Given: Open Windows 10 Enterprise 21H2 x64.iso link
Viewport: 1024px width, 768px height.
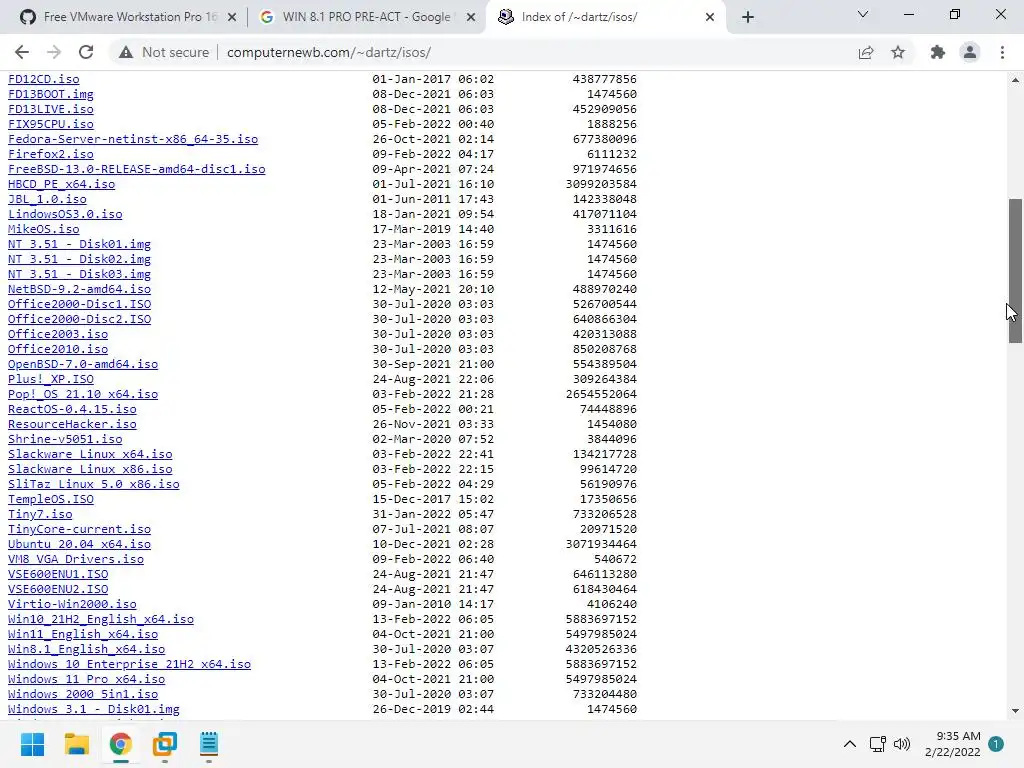Looking at the screenshot, I should [129, 665].
